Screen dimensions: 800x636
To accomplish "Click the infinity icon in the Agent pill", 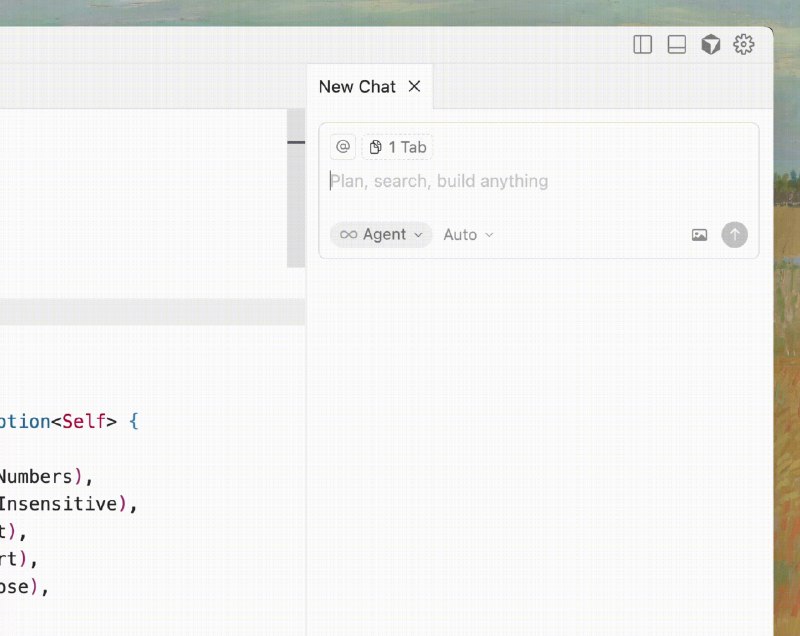I will 351,234.
